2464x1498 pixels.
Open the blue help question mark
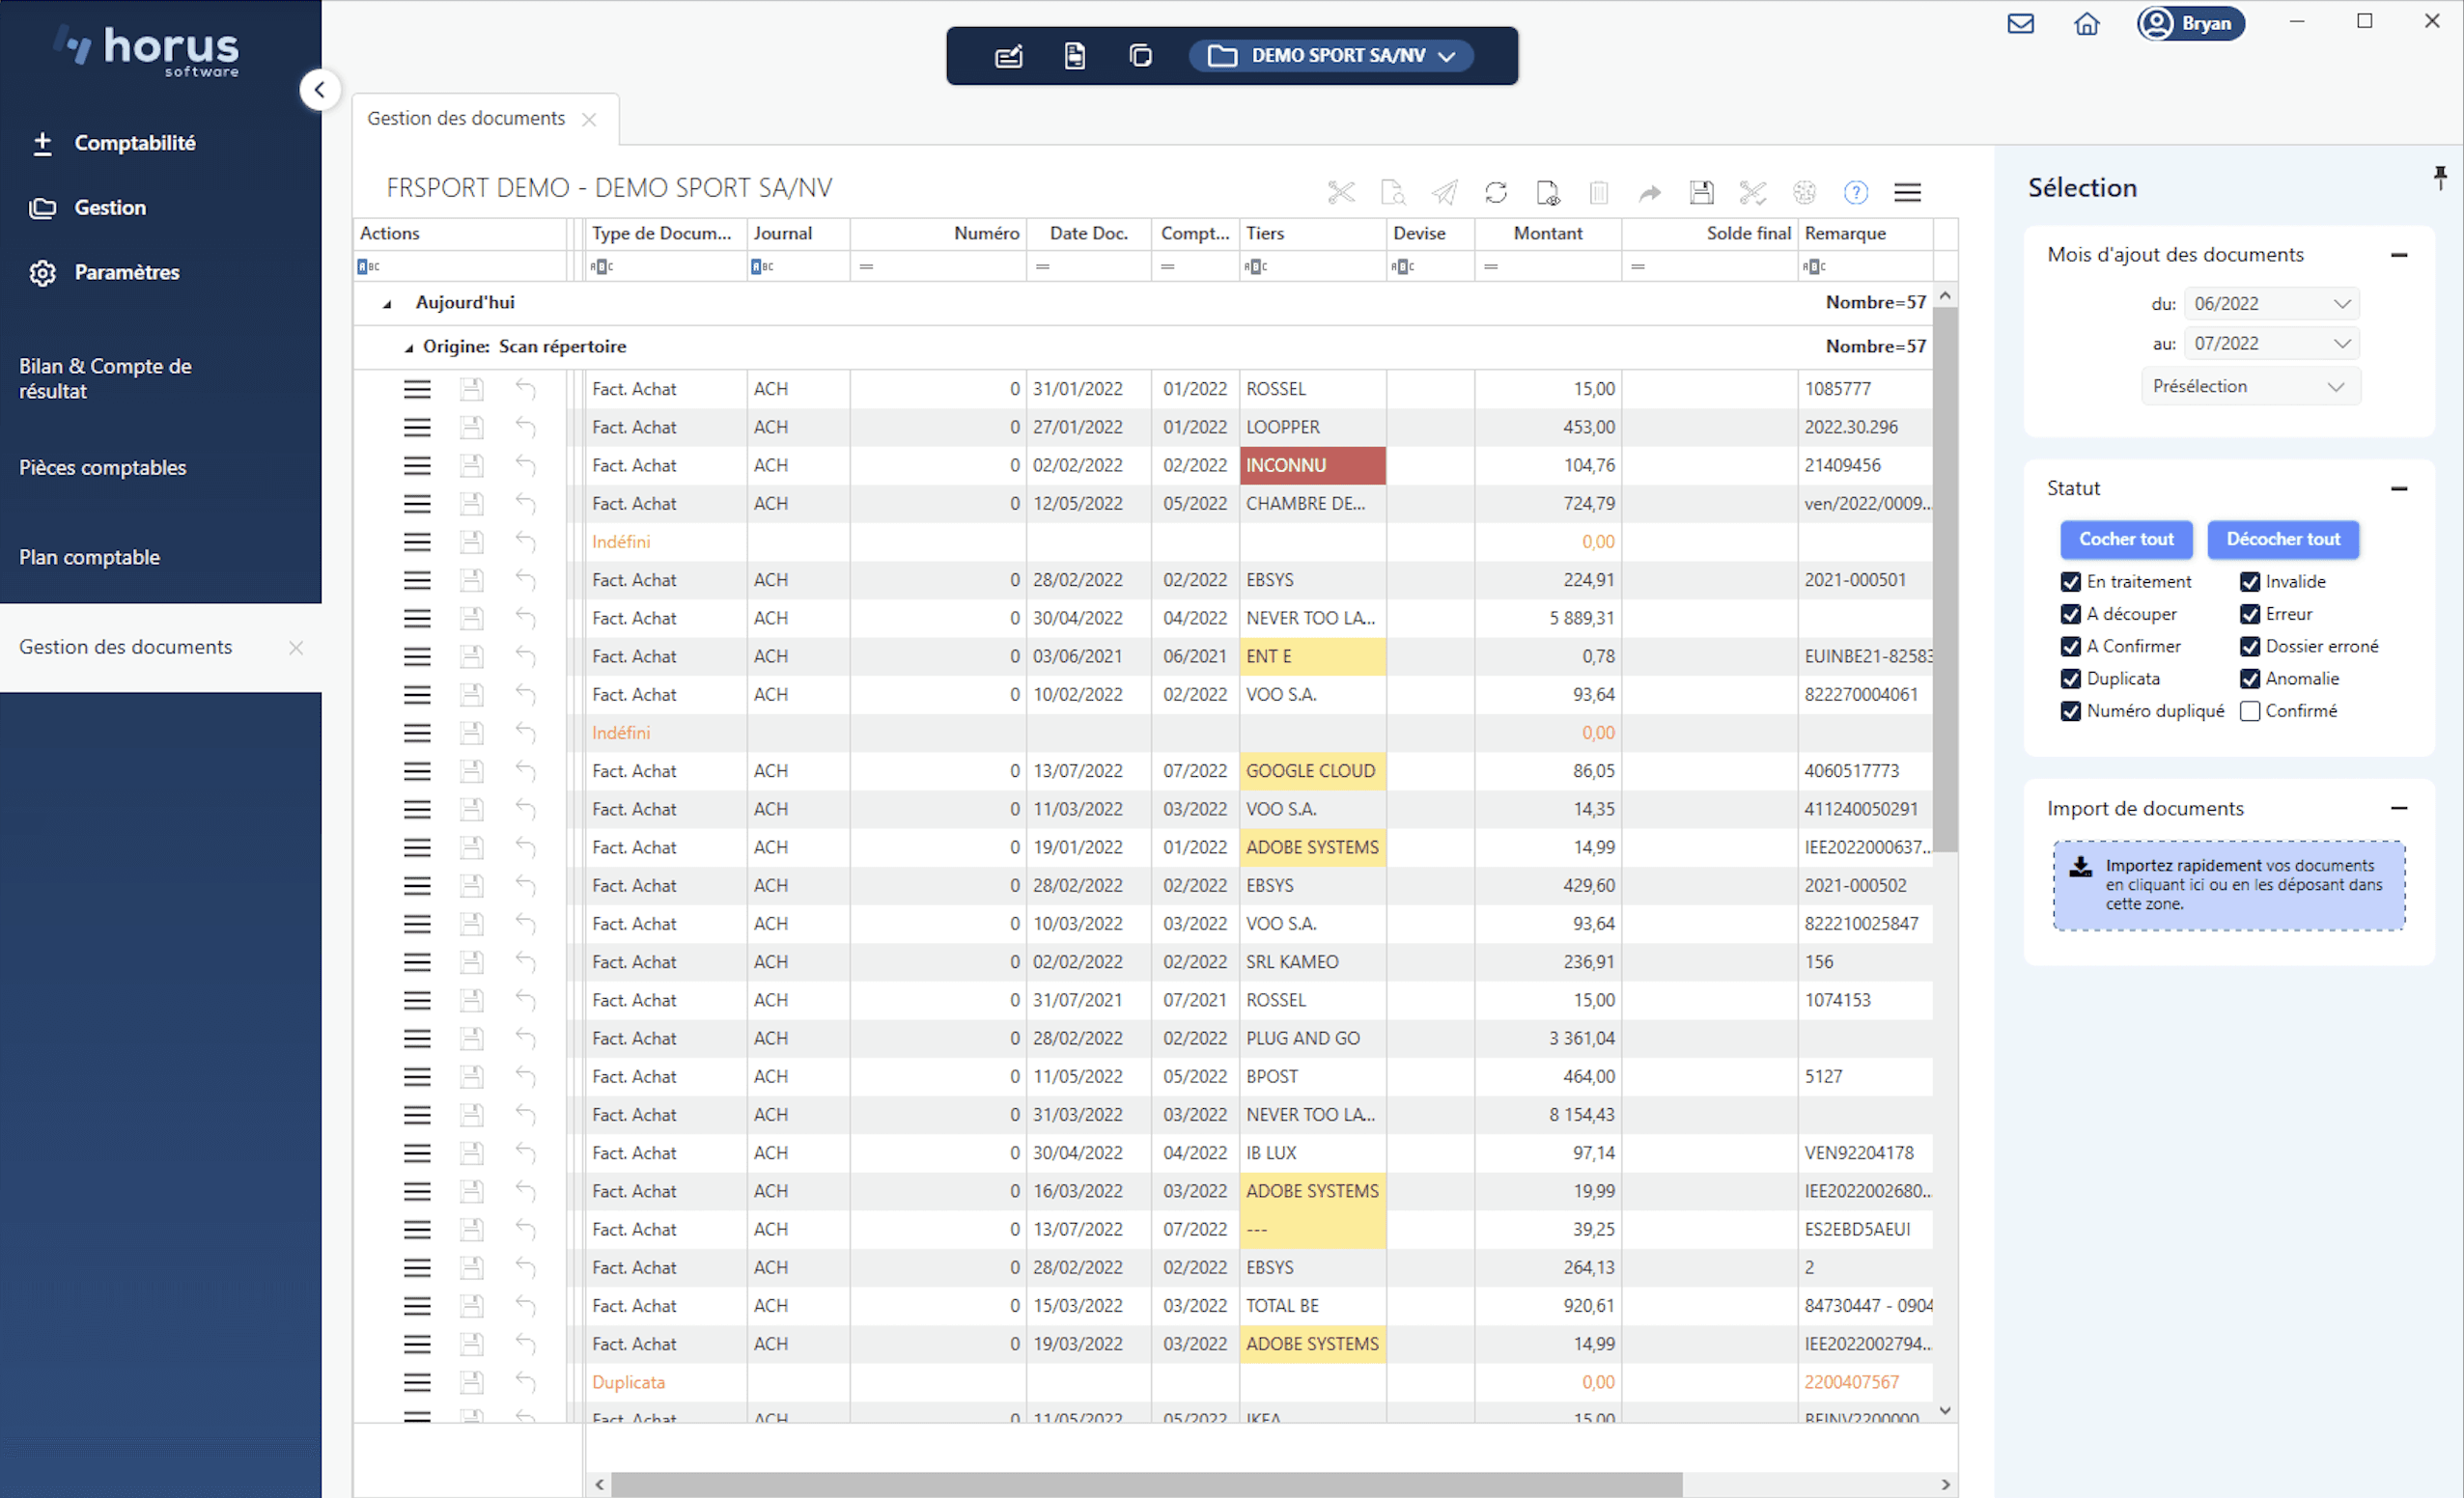point(1855,192)
